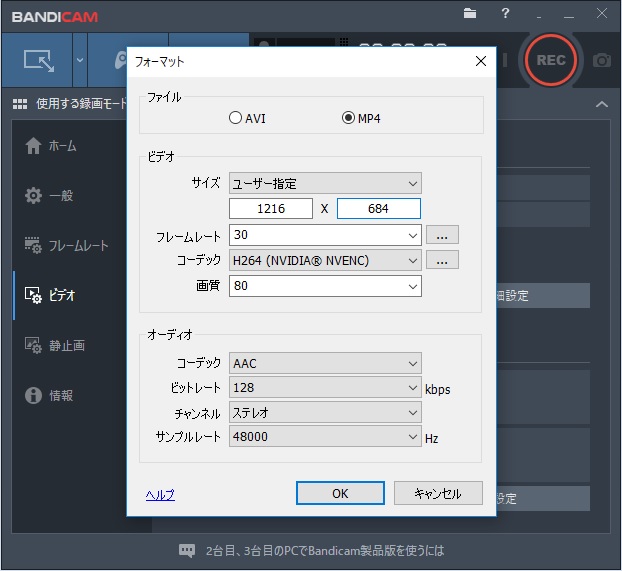
Task: Confirm the format dialog with OK
Action: 340,493
